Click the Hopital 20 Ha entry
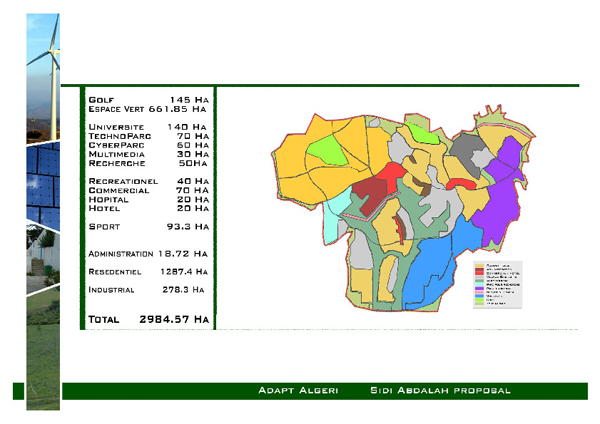This screenshot has height=424, width=600. (x=147, y=199)
